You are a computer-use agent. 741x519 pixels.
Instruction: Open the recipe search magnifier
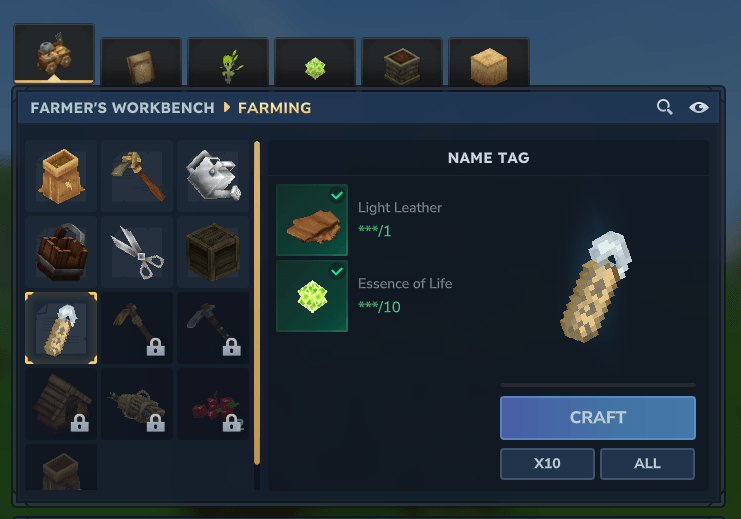(664, 107)
